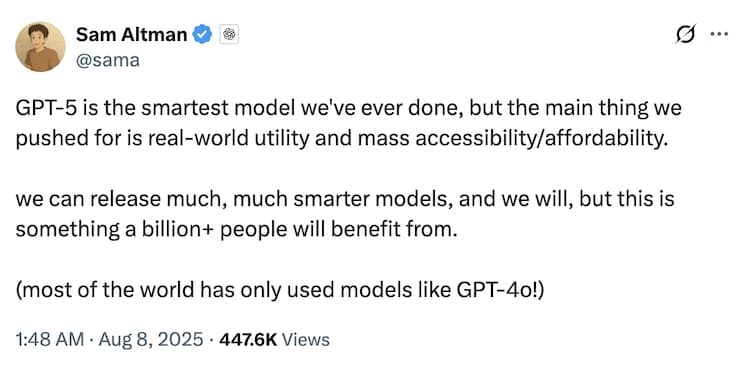
Task: Open the 447.6K view count
Action: 248,340
